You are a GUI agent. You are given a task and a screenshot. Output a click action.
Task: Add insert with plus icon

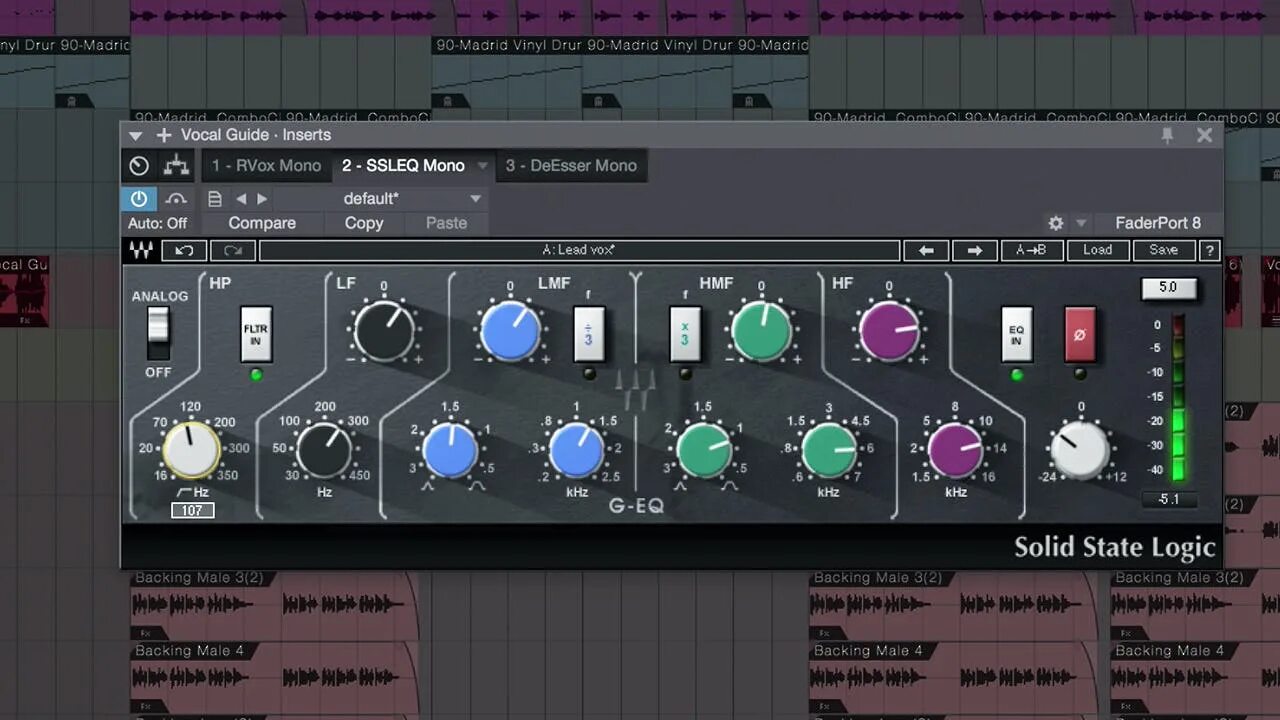click(x=163, y=135)
